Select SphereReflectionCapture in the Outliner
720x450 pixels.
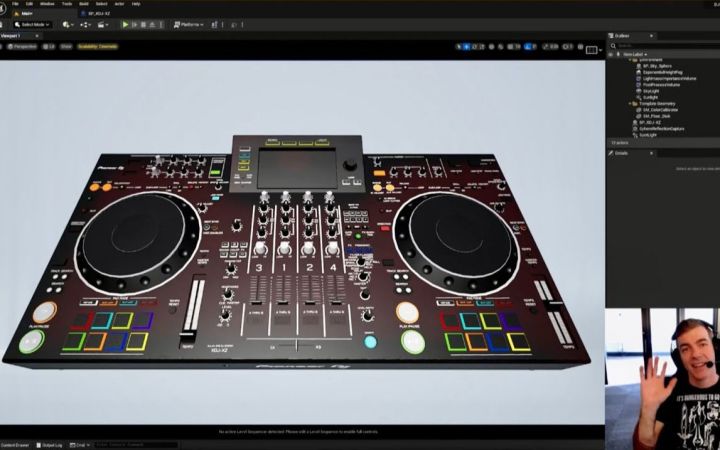pyautogui.click(x=661, y=129)
